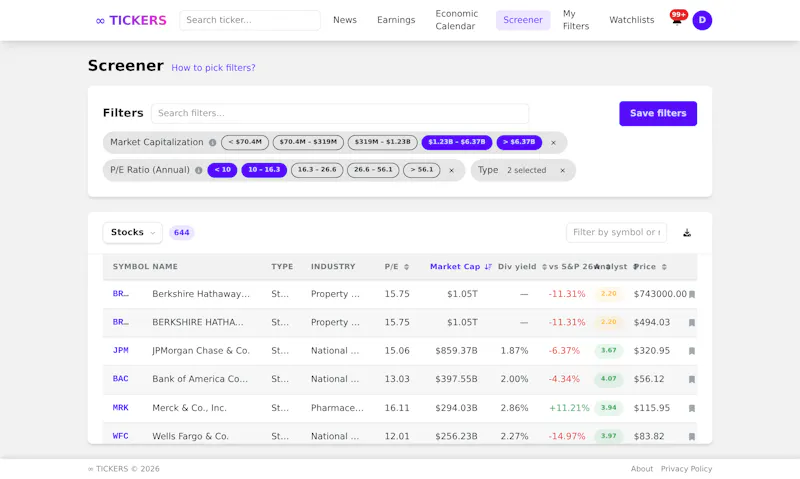Open WFC ticker symbol link
This screenshot has height=479, width=800.
click(x=120, y=436)
